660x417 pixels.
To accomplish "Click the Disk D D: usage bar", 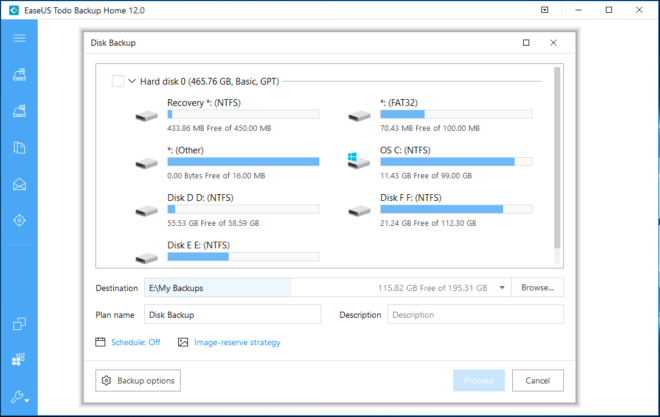I will pyautogui.click(x=243, y=209).
